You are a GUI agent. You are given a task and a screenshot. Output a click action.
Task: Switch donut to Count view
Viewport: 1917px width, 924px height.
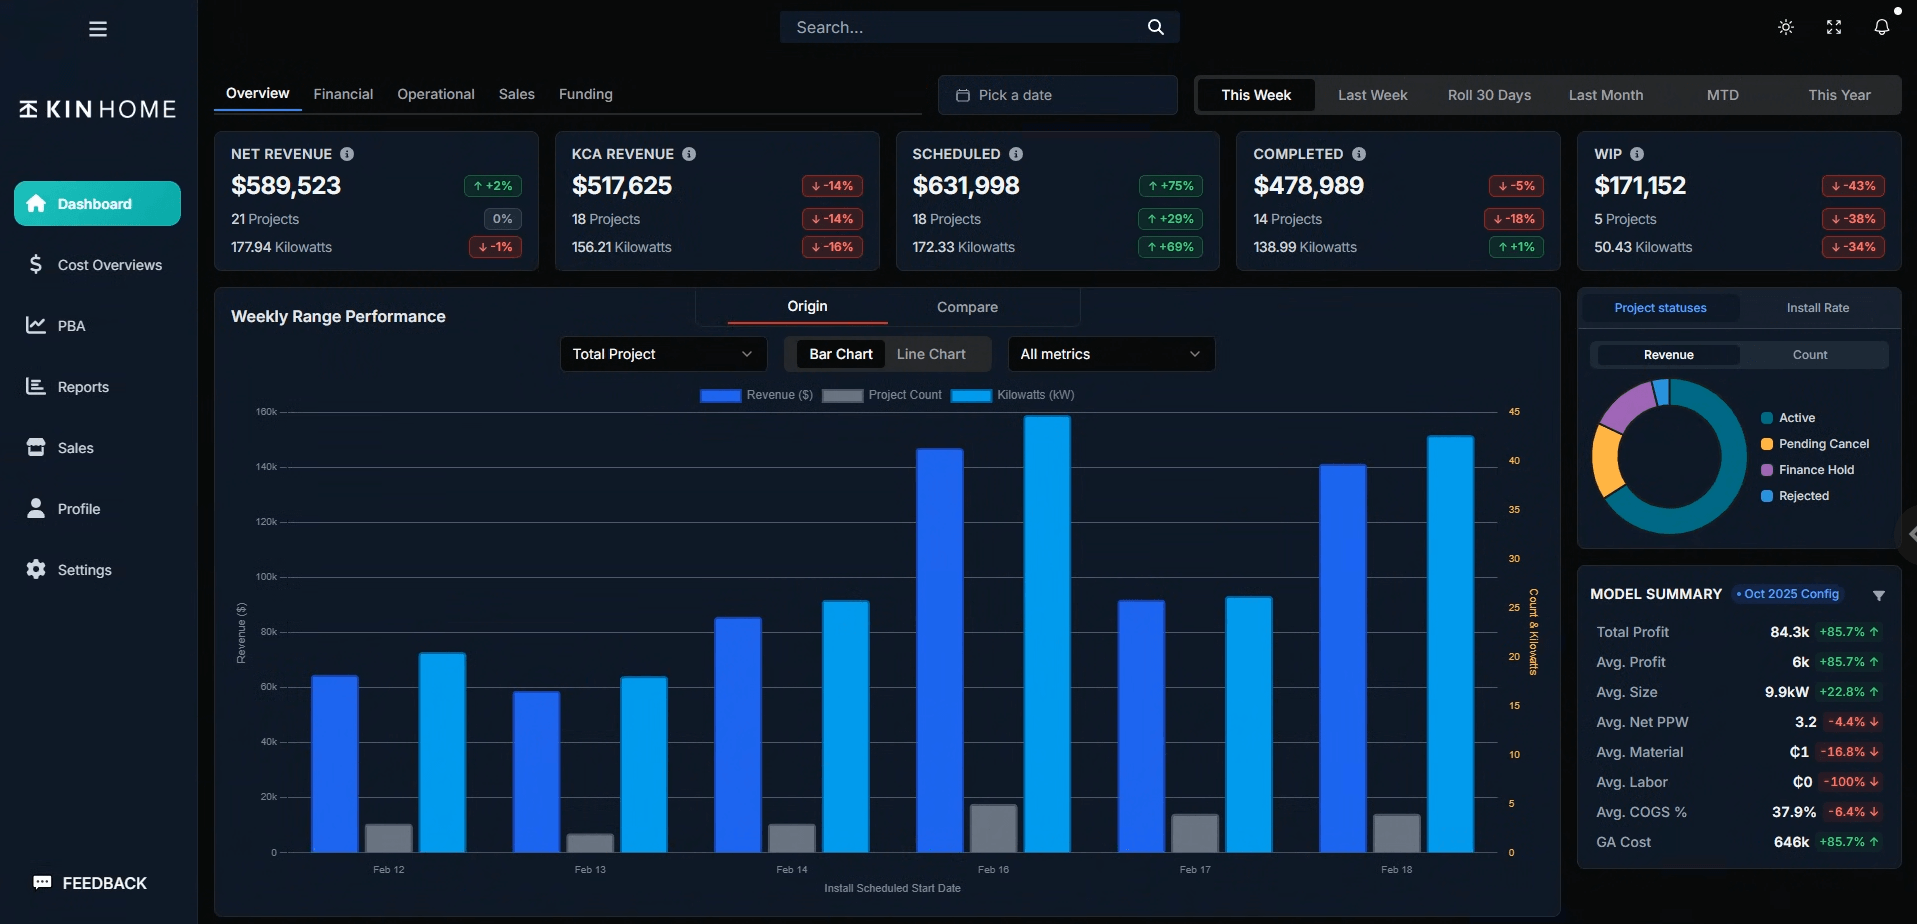1810,355
